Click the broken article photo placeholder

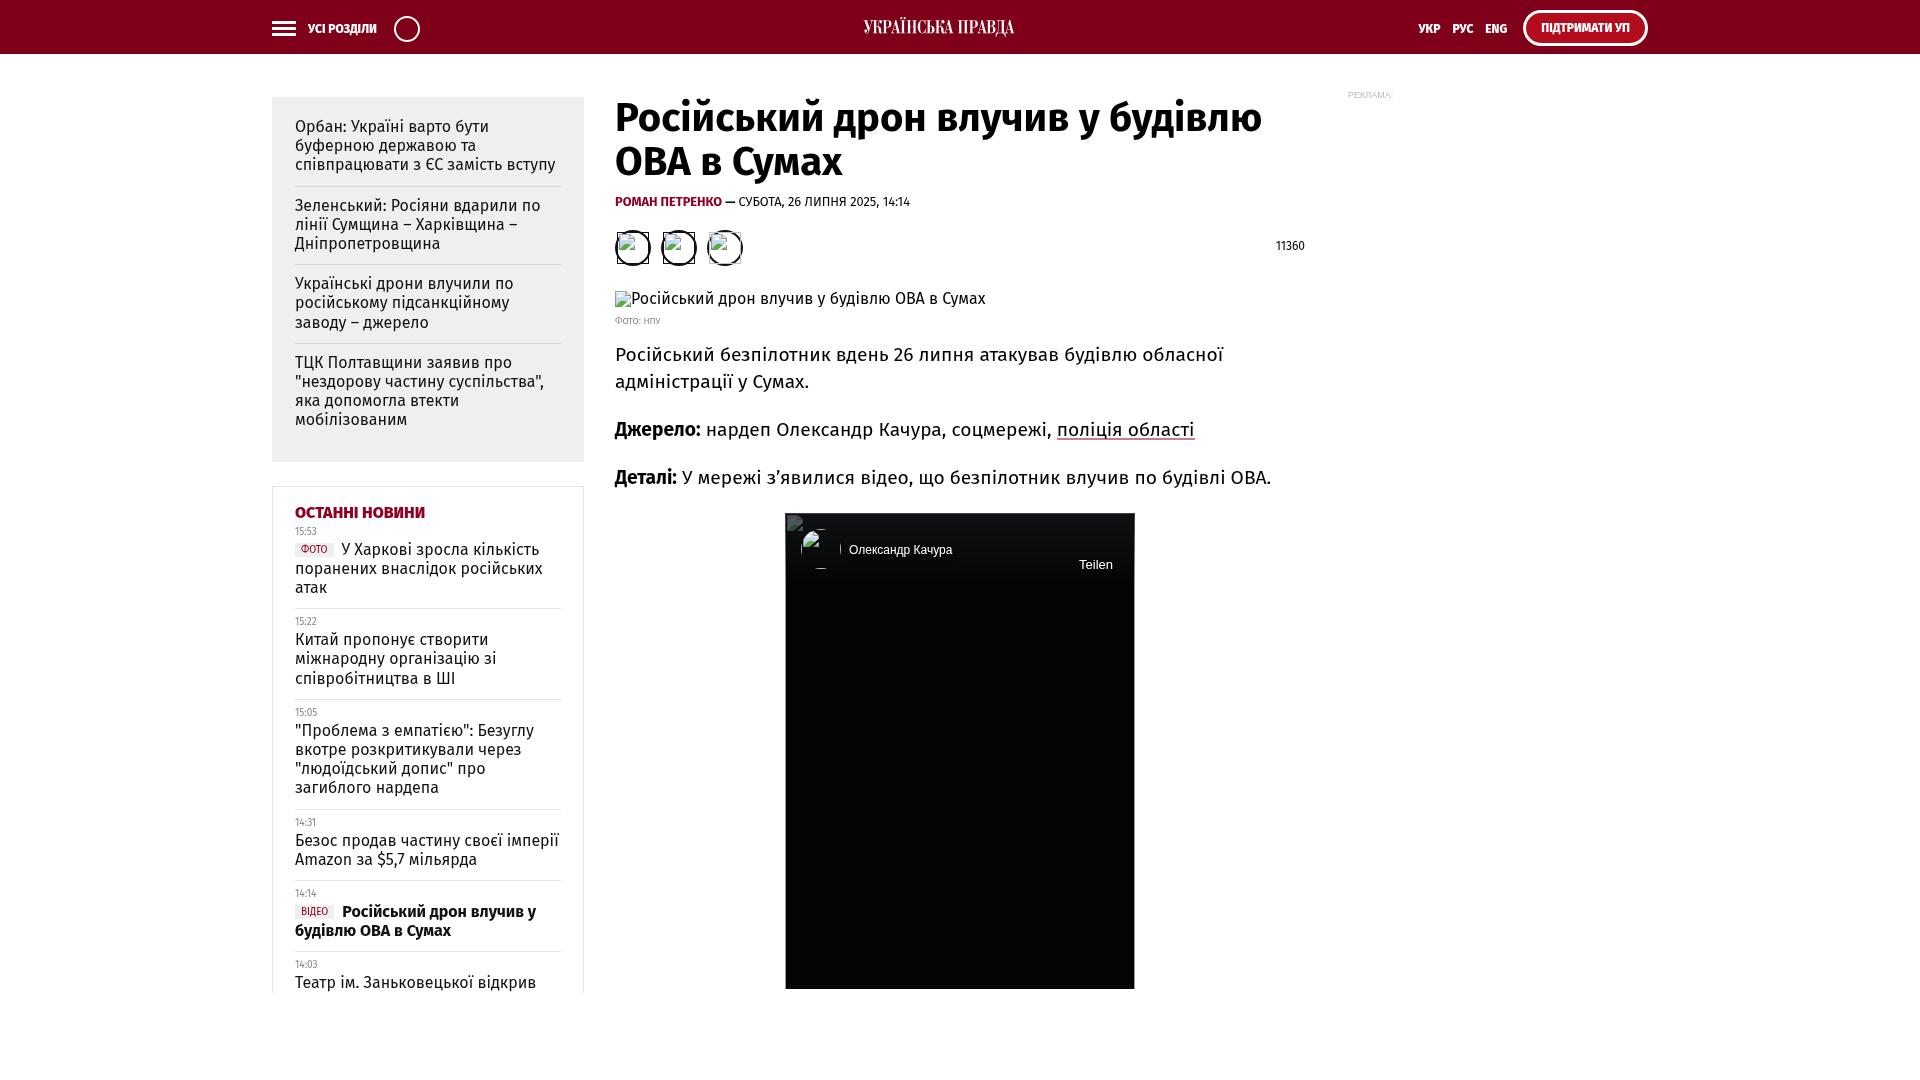[800, 299]
